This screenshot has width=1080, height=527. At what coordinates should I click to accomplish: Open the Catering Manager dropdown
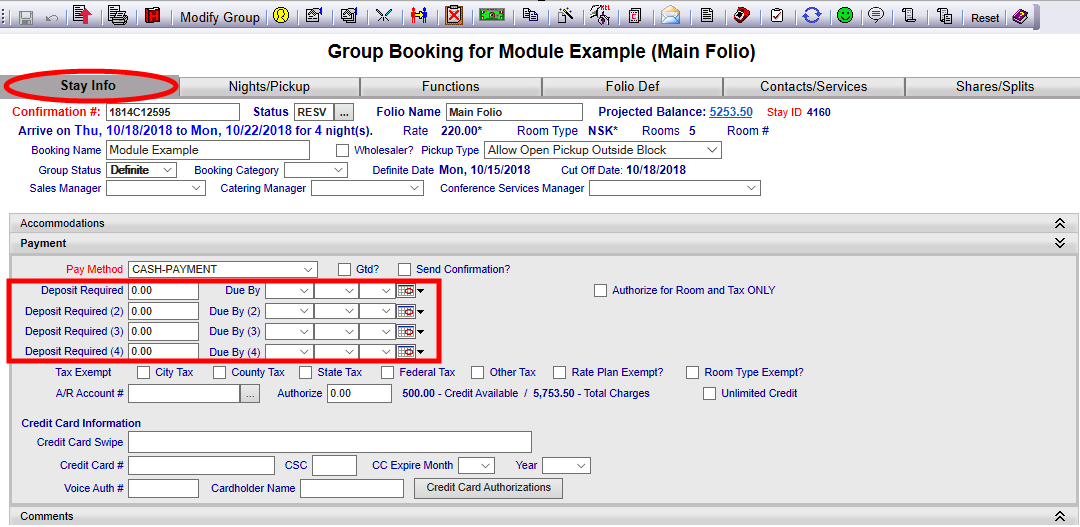click(367, 188)
